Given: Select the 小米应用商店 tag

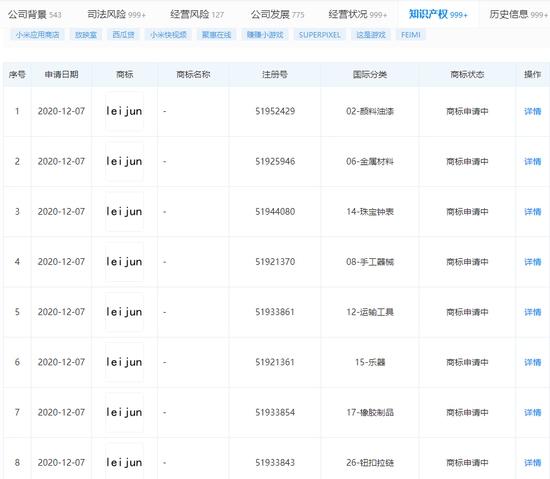Looking at the screenshot, I should pyautogui.click(x=38, y=35).
